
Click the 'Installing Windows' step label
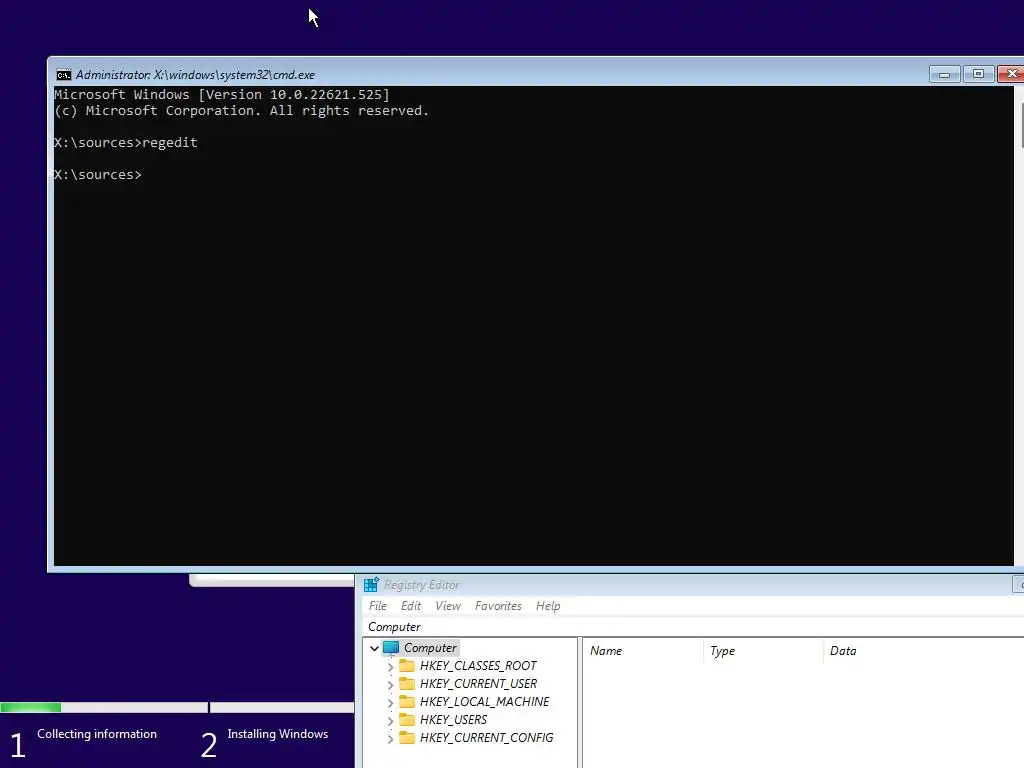coord(278,734)
